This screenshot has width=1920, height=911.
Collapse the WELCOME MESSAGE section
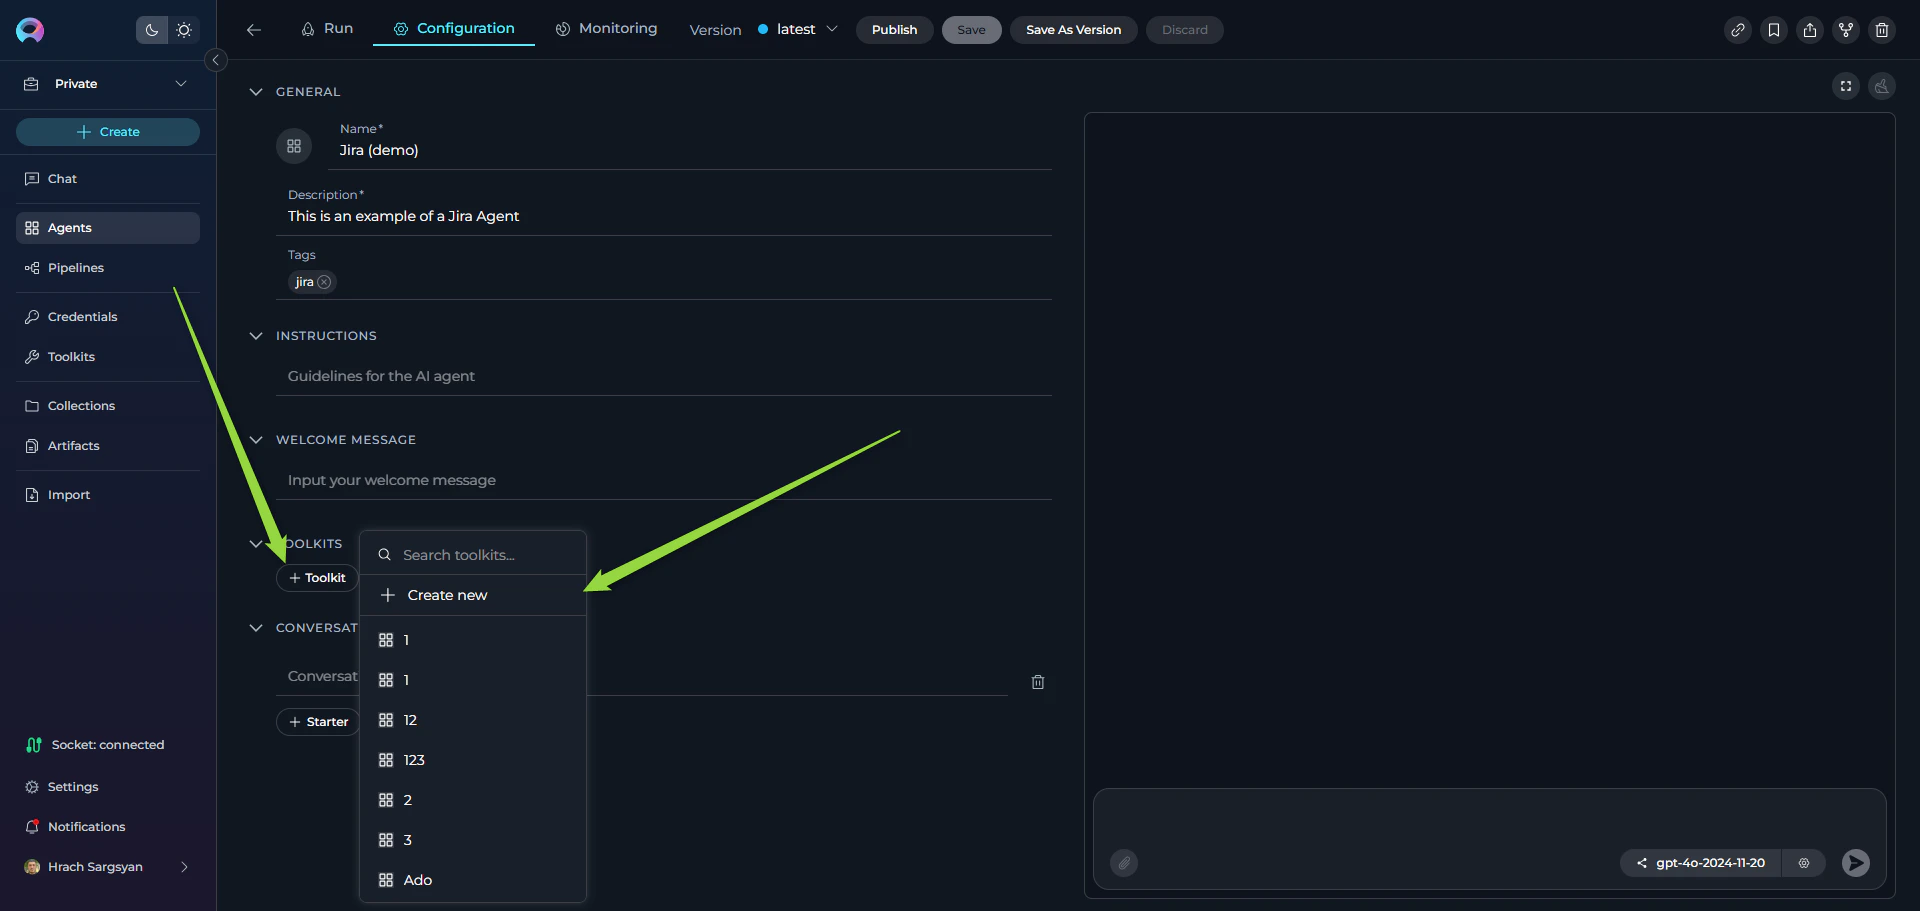click(256, 440)
